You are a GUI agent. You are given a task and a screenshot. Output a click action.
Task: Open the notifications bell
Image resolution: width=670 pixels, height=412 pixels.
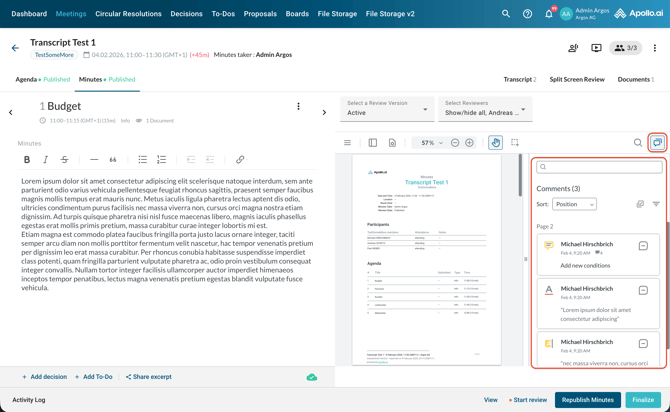click(x=548, y=14)
